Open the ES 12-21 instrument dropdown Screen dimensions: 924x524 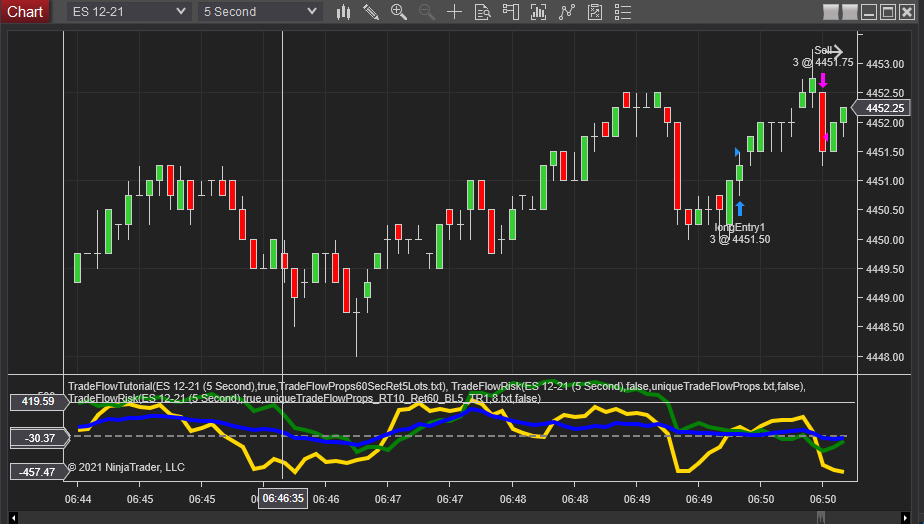click(129, 12)
